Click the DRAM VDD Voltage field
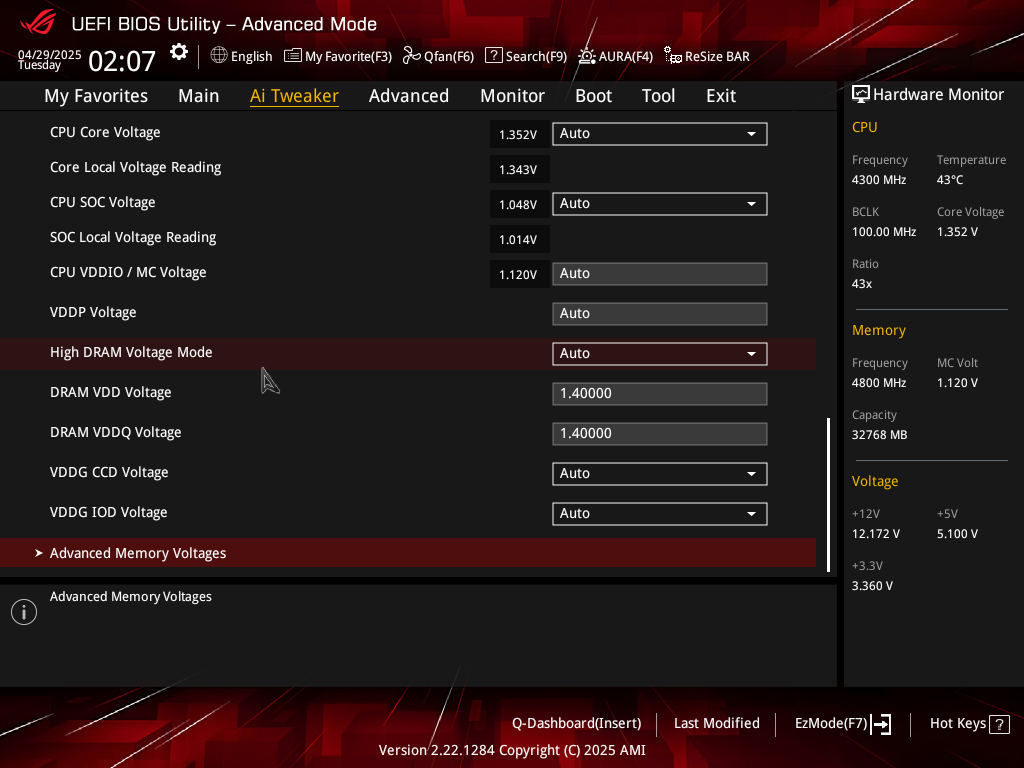The image size is (1024, 768). 660,394
